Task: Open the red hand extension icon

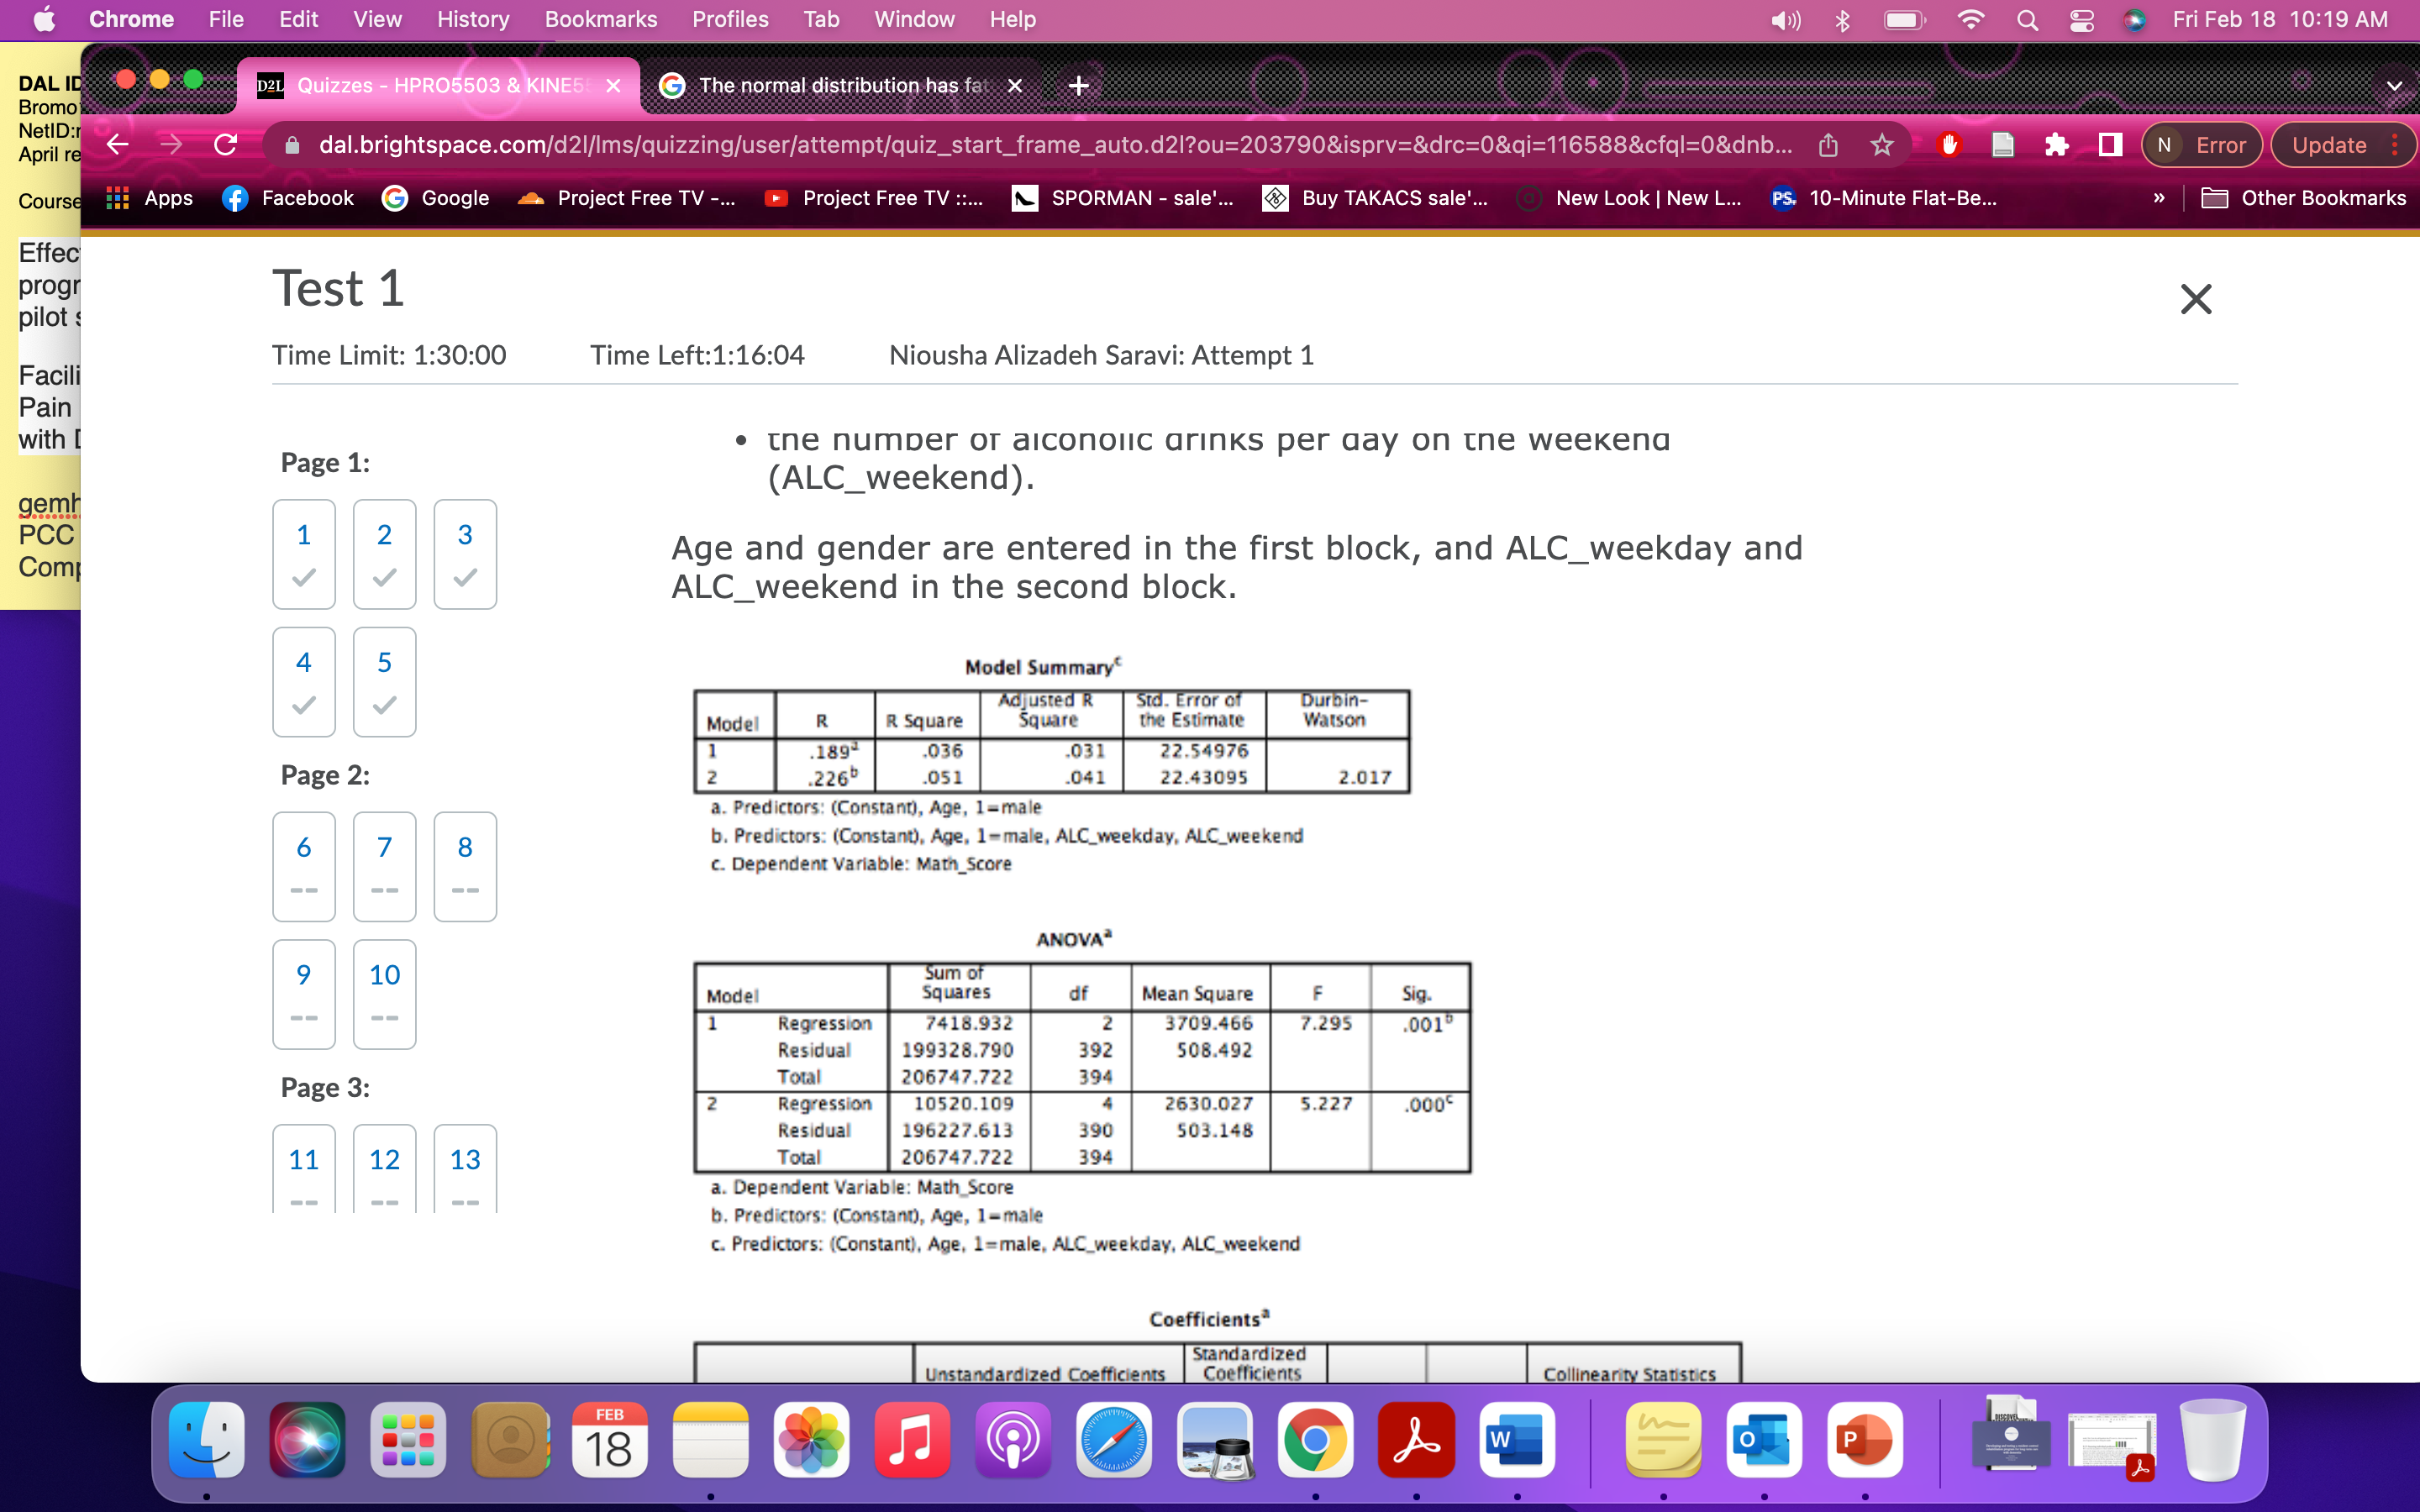Action: click(x=1950, y=144)
